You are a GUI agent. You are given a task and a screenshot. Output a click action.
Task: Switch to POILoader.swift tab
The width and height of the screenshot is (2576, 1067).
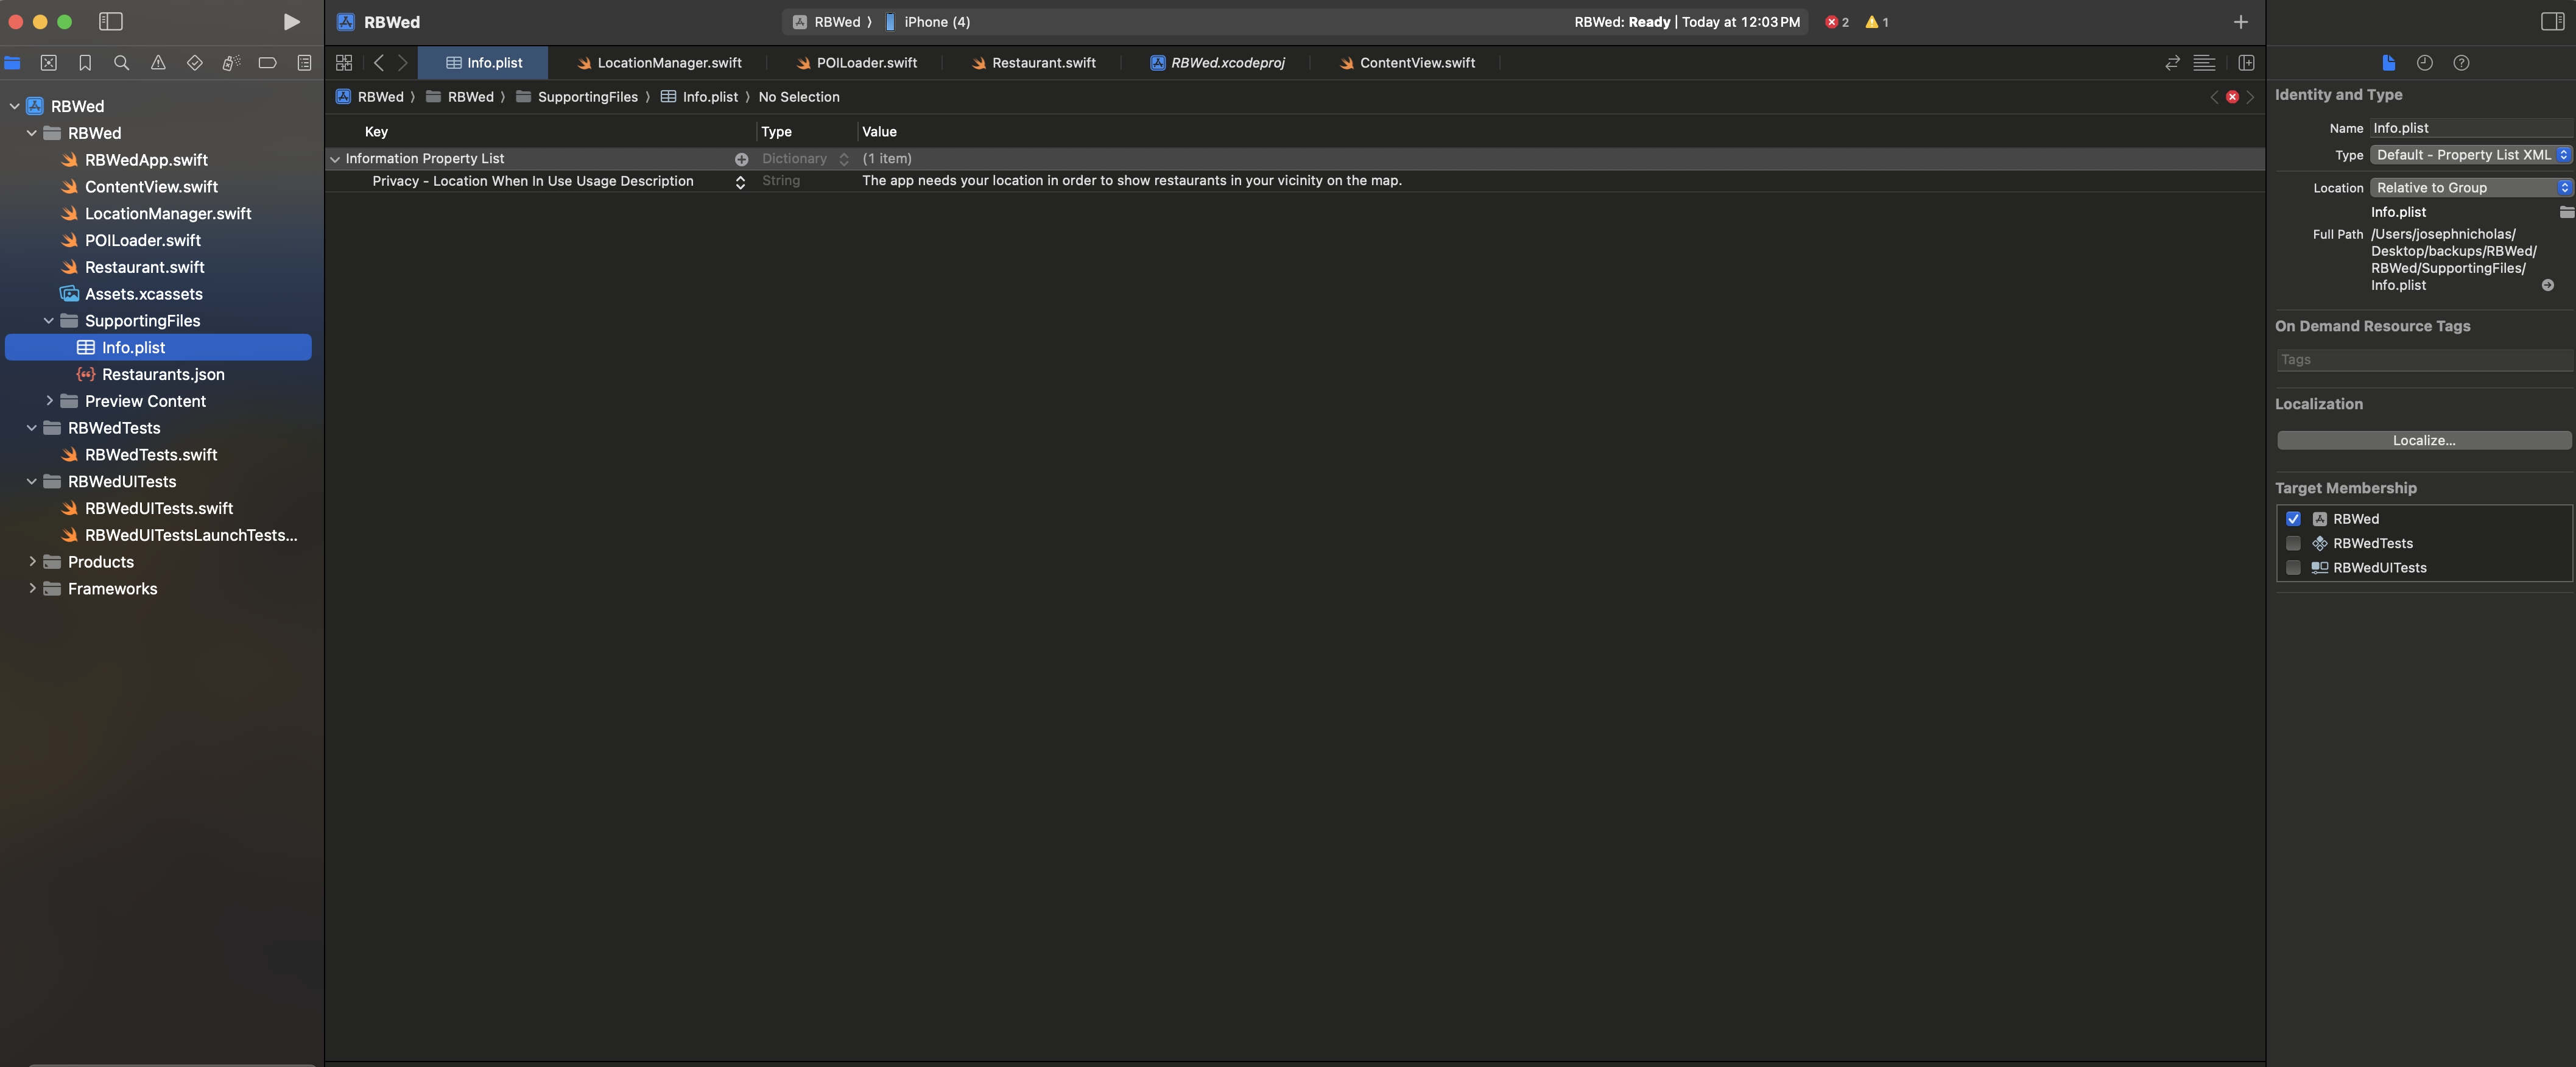(x=857, y=63)
